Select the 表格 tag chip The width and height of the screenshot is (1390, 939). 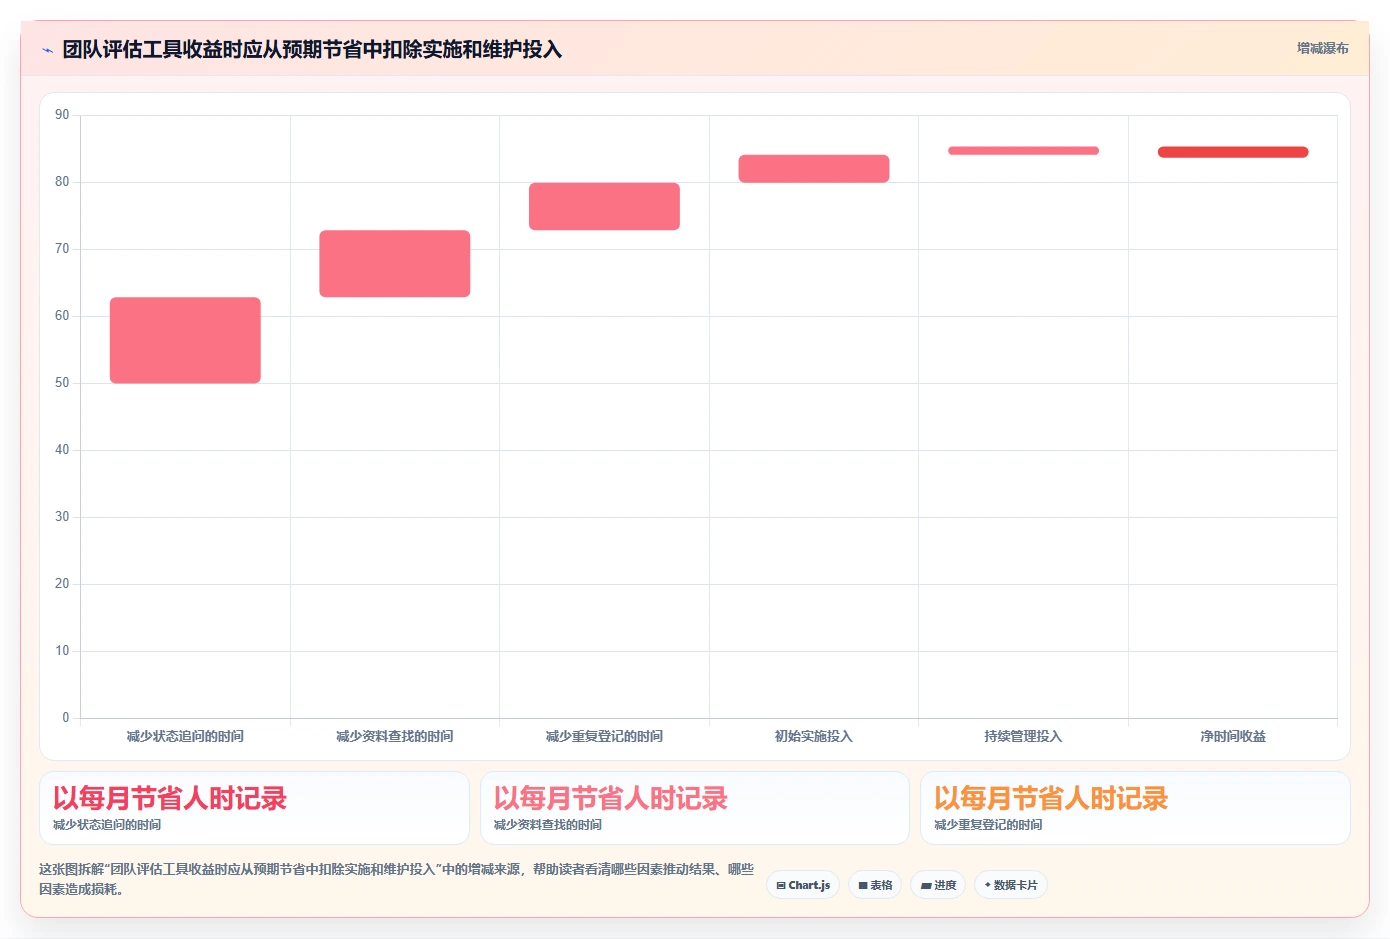875,885
